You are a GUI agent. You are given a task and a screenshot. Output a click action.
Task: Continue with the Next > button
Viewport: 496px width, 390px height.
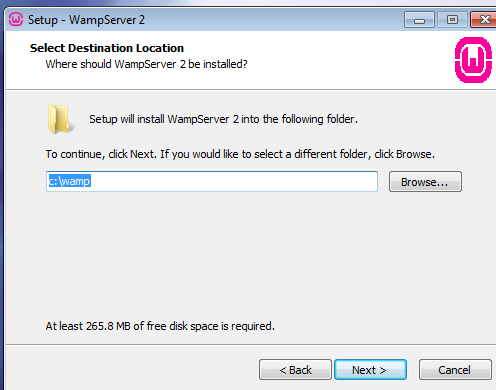(x=370, y=370)
